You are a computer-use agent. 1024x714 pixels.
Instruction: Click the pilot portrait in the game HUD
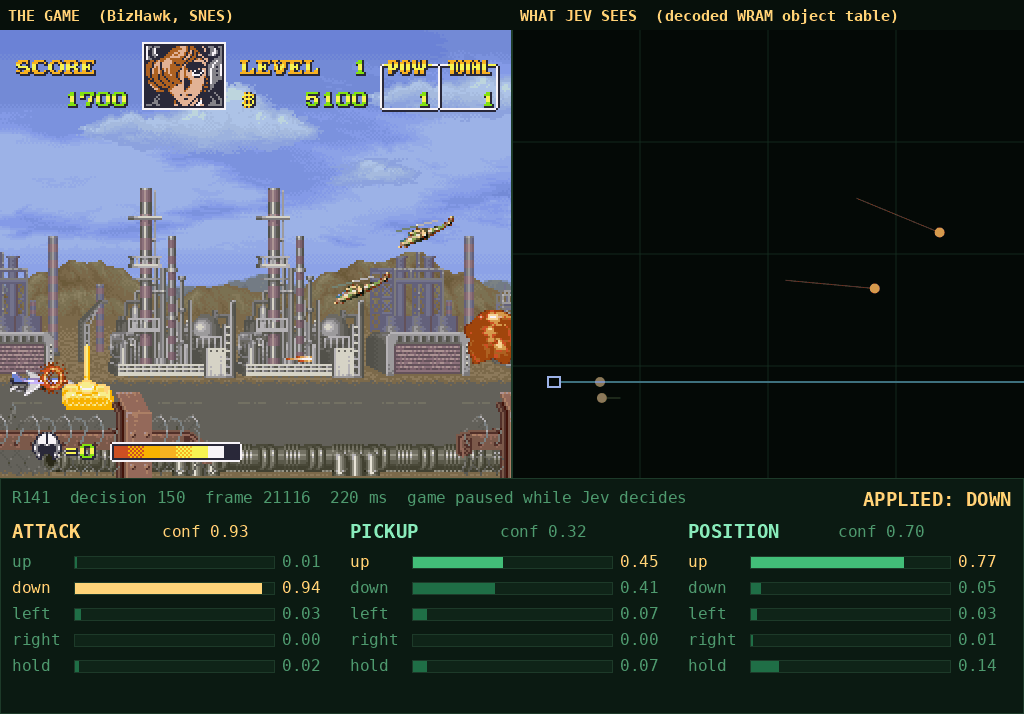(x=184, y=76)
